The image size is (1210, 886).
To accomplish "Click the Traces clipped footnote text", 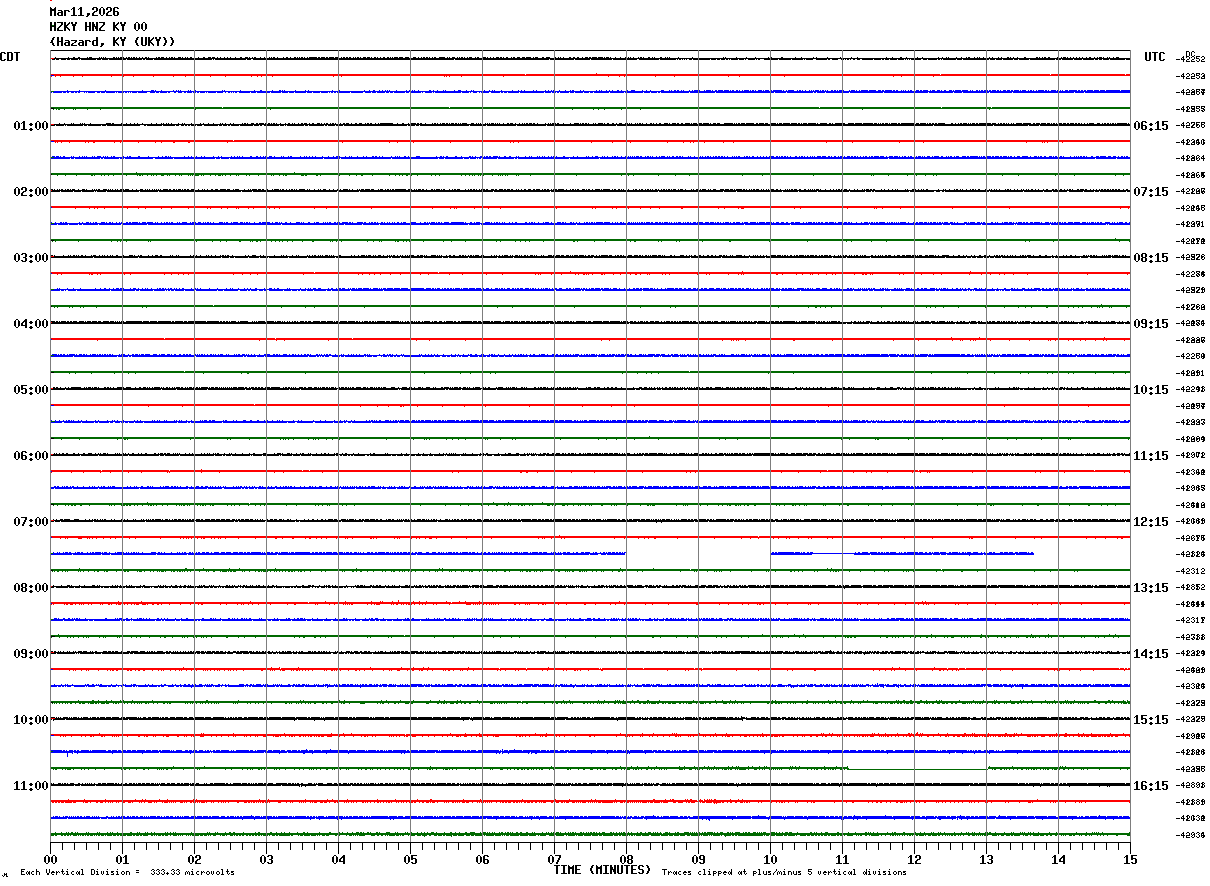I will (x=784, y=873).
